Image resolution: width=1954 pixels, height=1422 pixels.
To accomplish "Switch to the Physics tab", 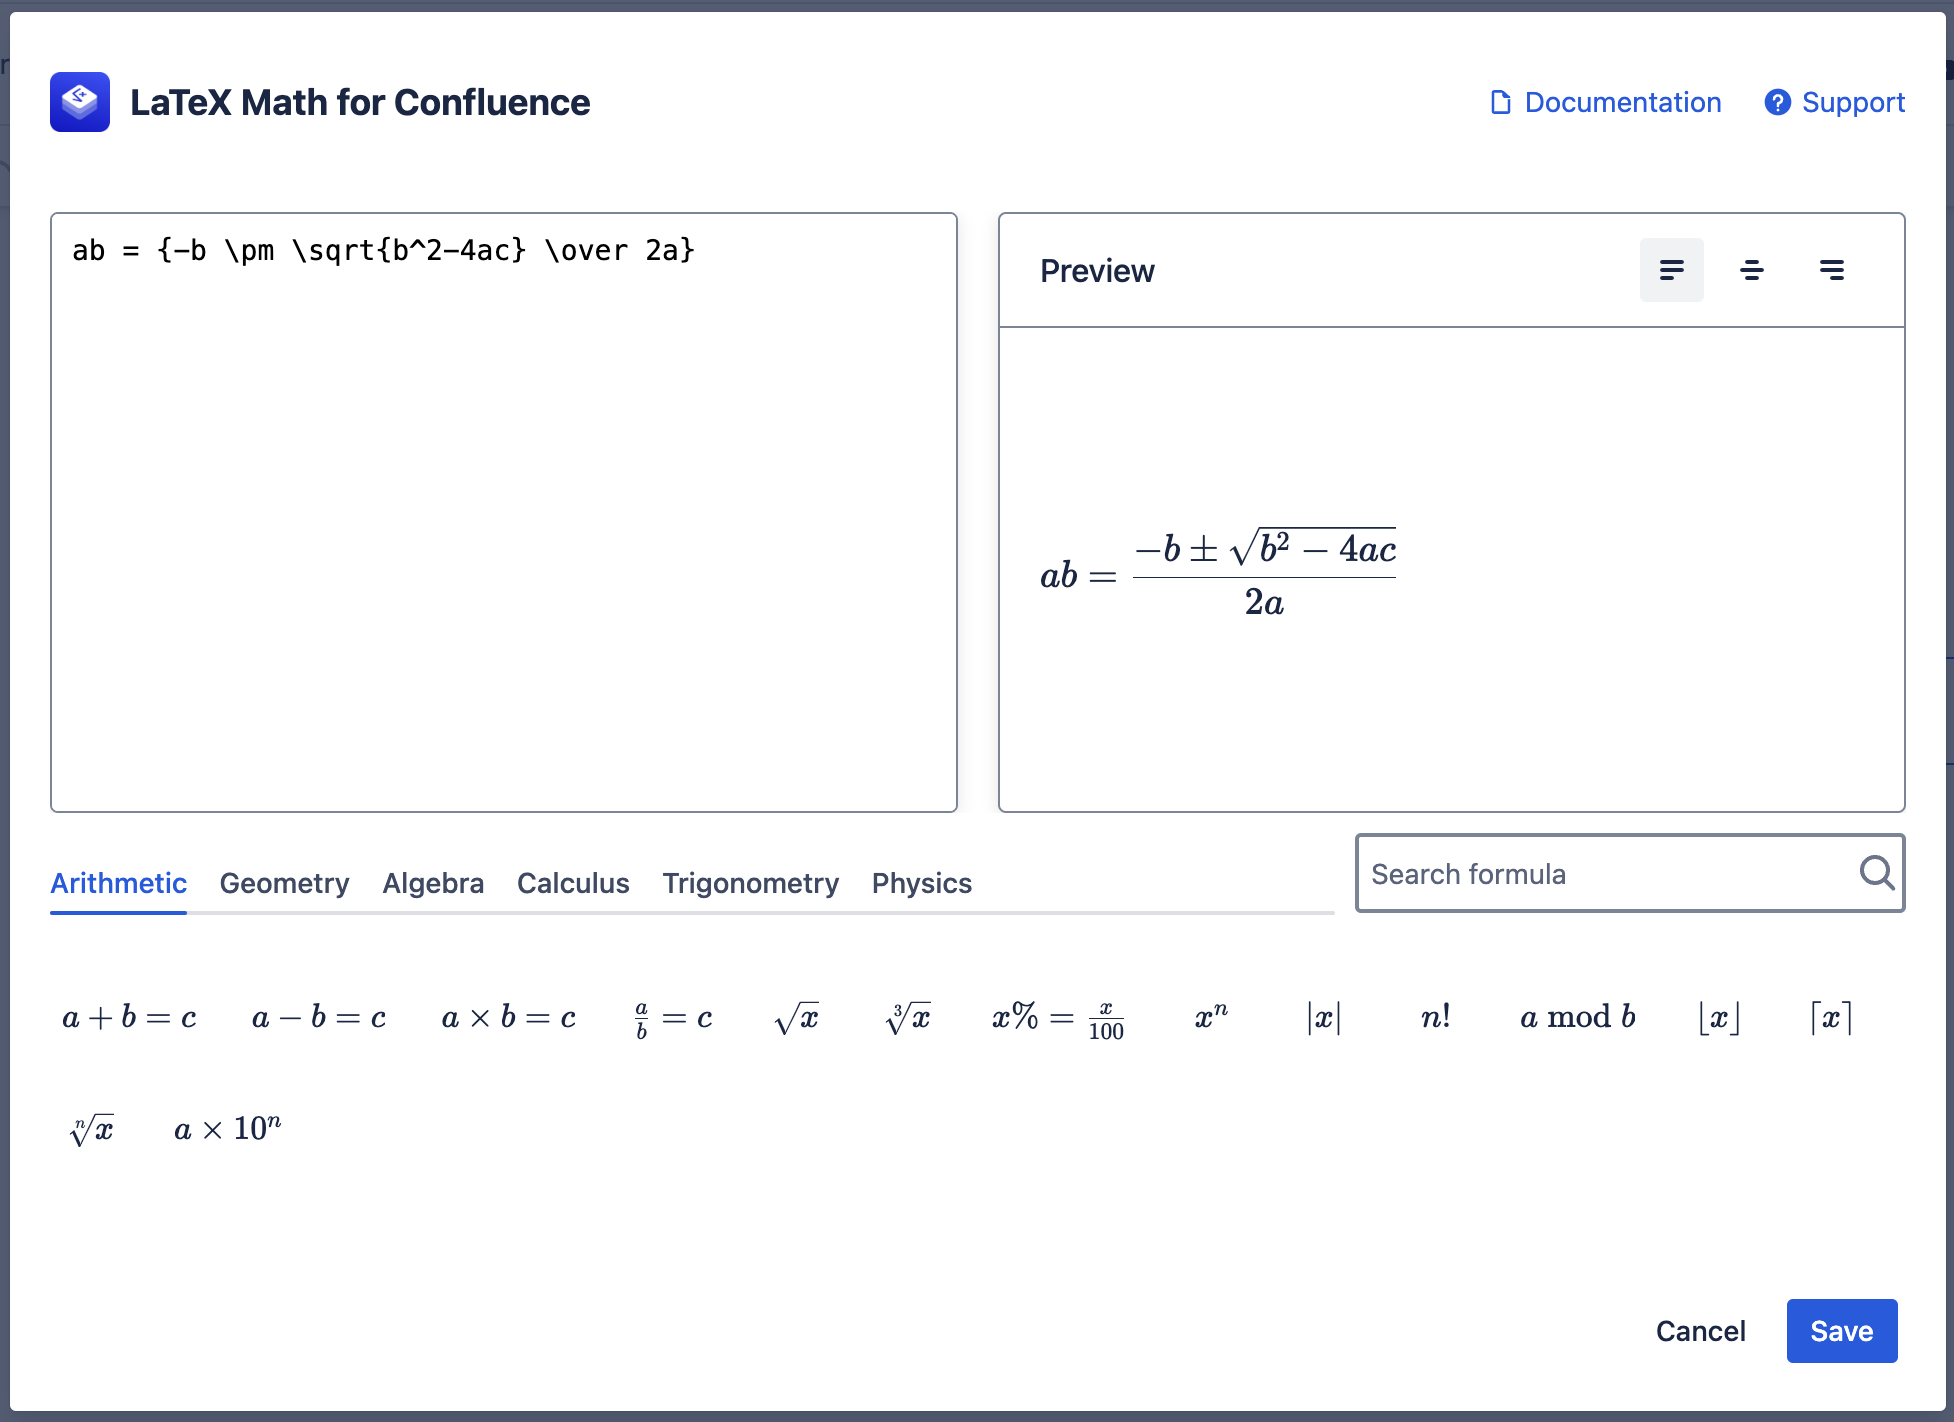I will click(x=921, y=883).
